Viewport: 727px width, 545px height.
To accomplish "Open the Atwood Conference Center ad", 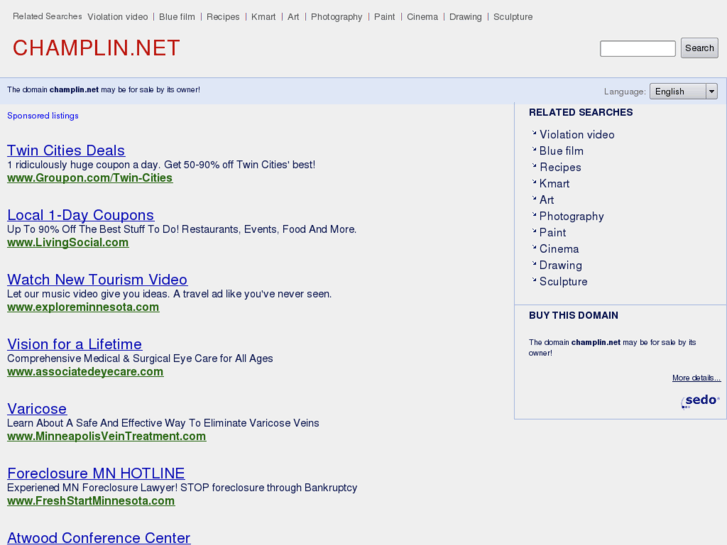I will point(99,537).
